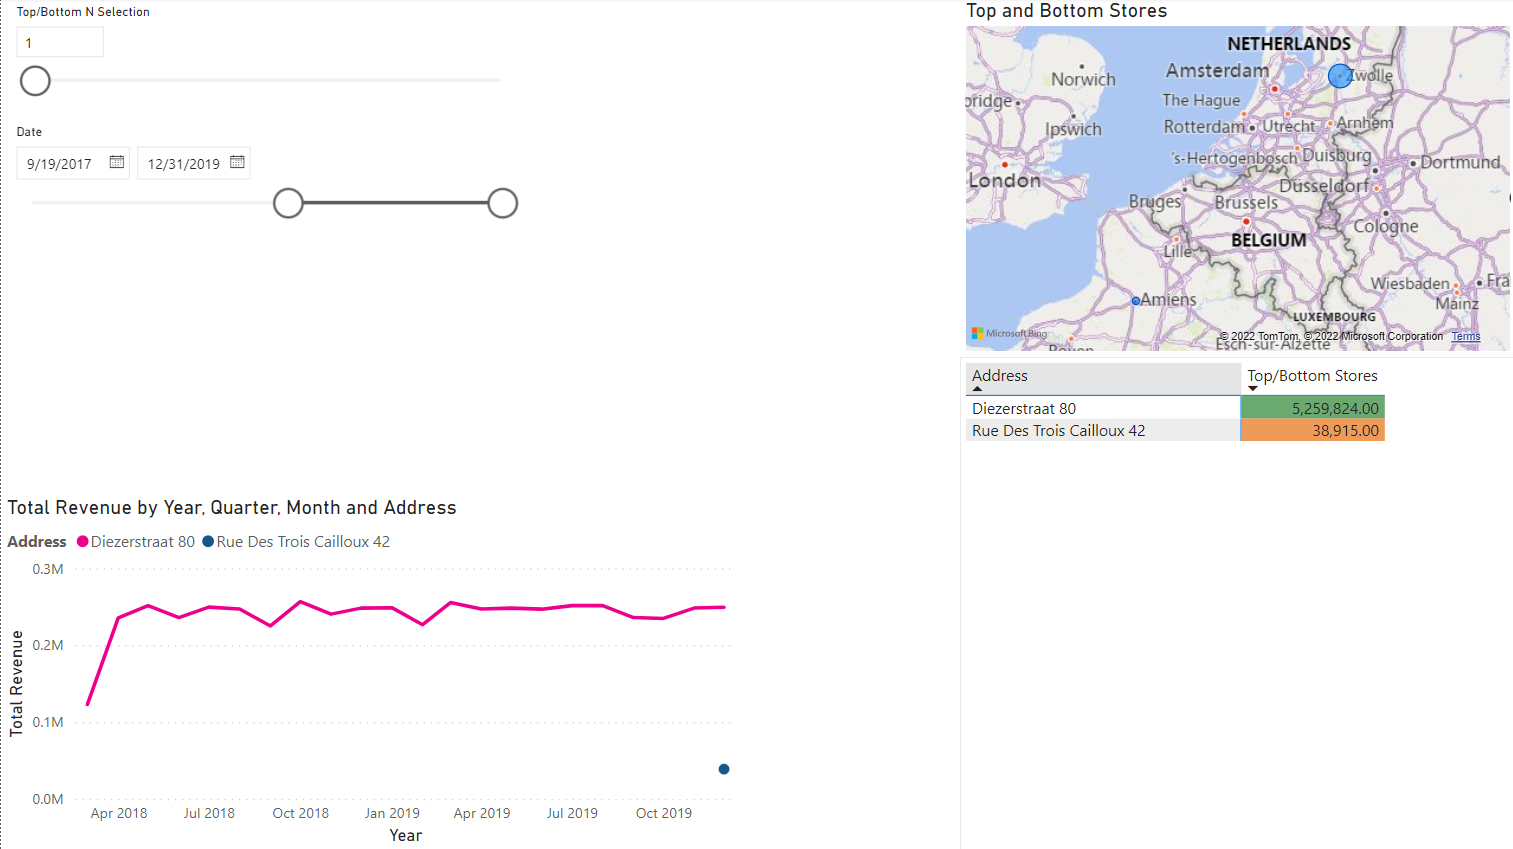Click the 'Total Revenue by Year, Quarter, Month and Address' title

coord(232,508)
